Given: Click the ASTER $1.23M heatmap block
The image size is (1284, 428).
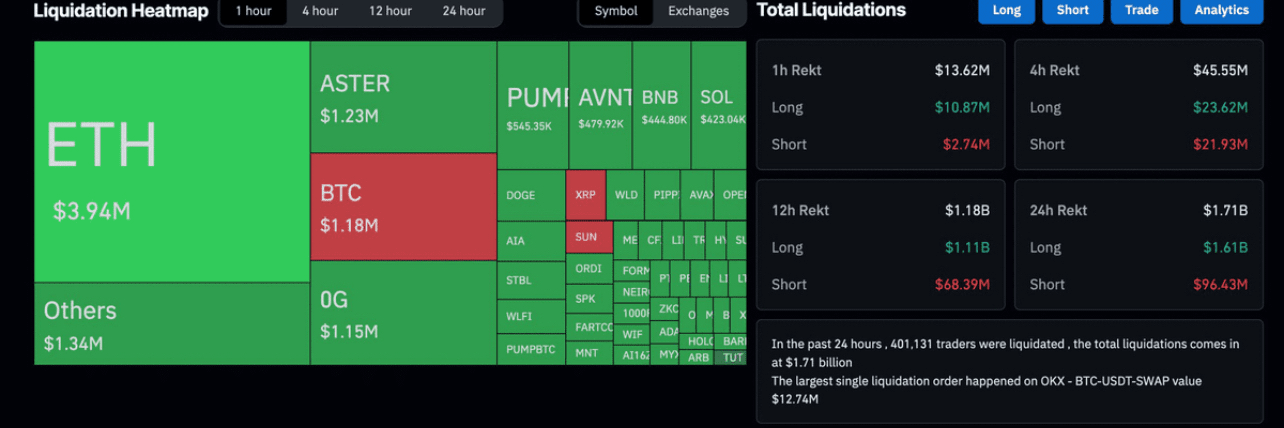Looking at the screenshot, I should tap(403, 97).
